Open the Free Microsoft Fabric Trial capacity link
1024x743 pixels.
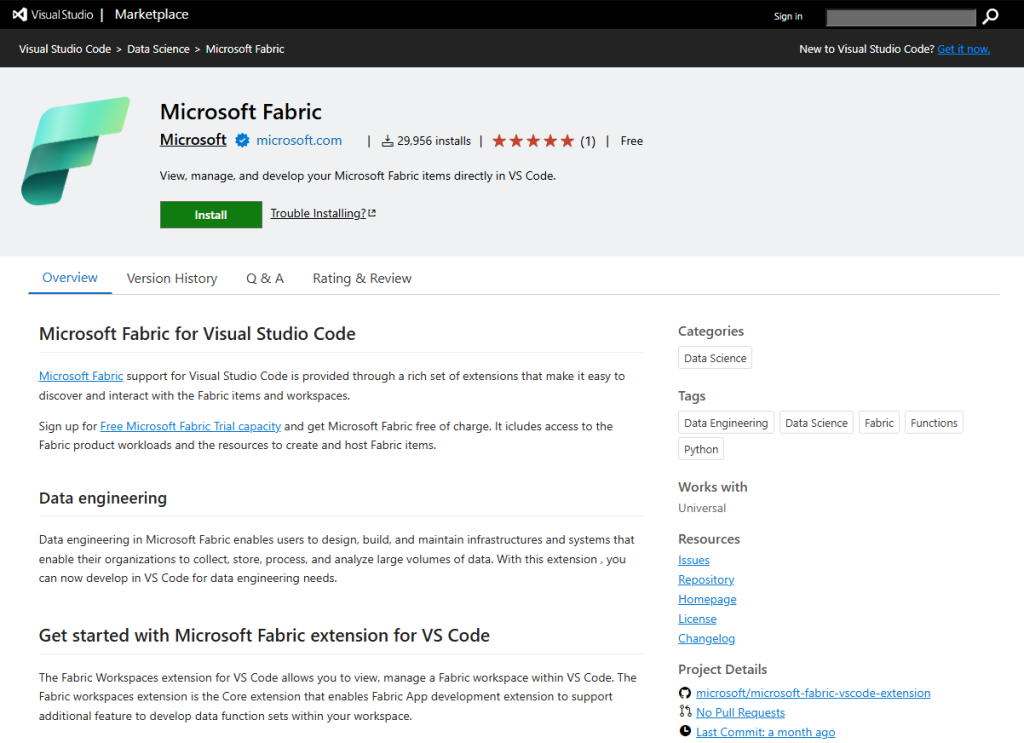(190, 425)
